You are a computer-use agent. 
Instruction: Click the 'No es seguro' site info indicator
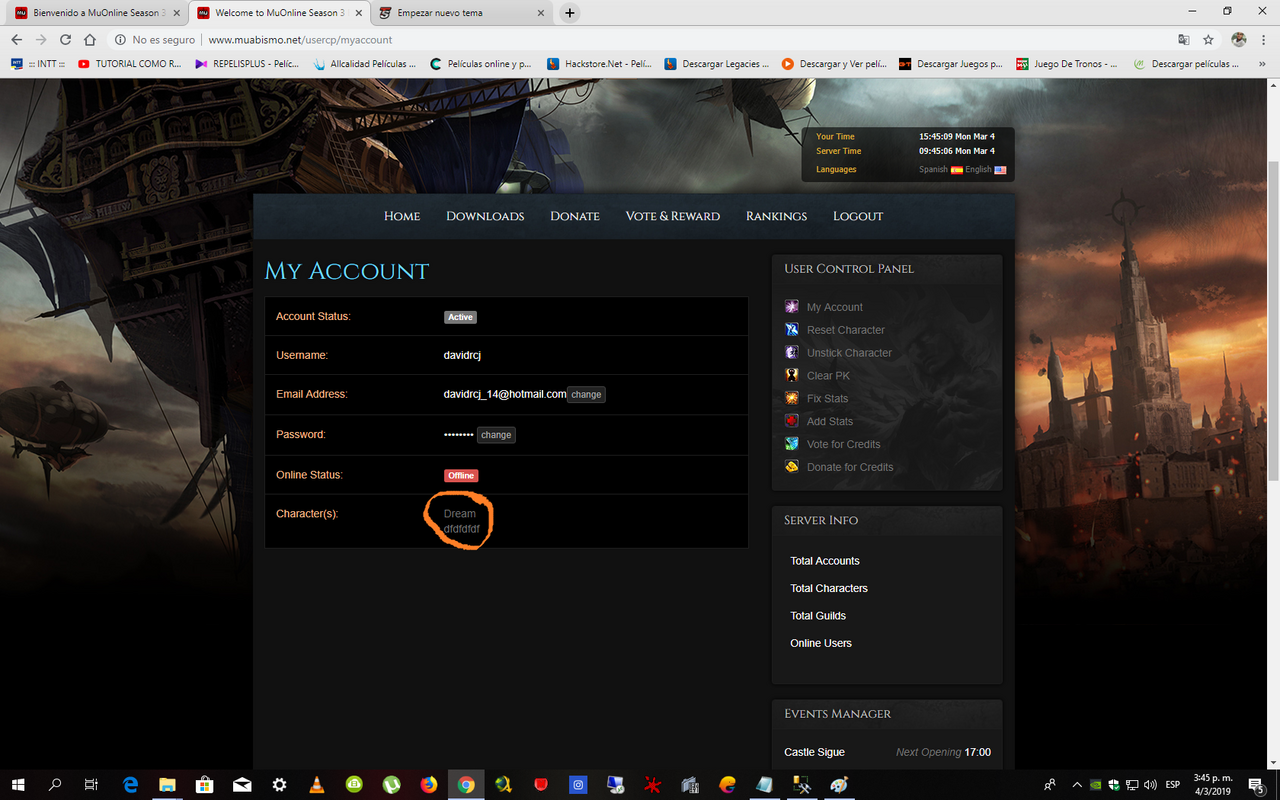pyautogui.click(x=155, y=40)
